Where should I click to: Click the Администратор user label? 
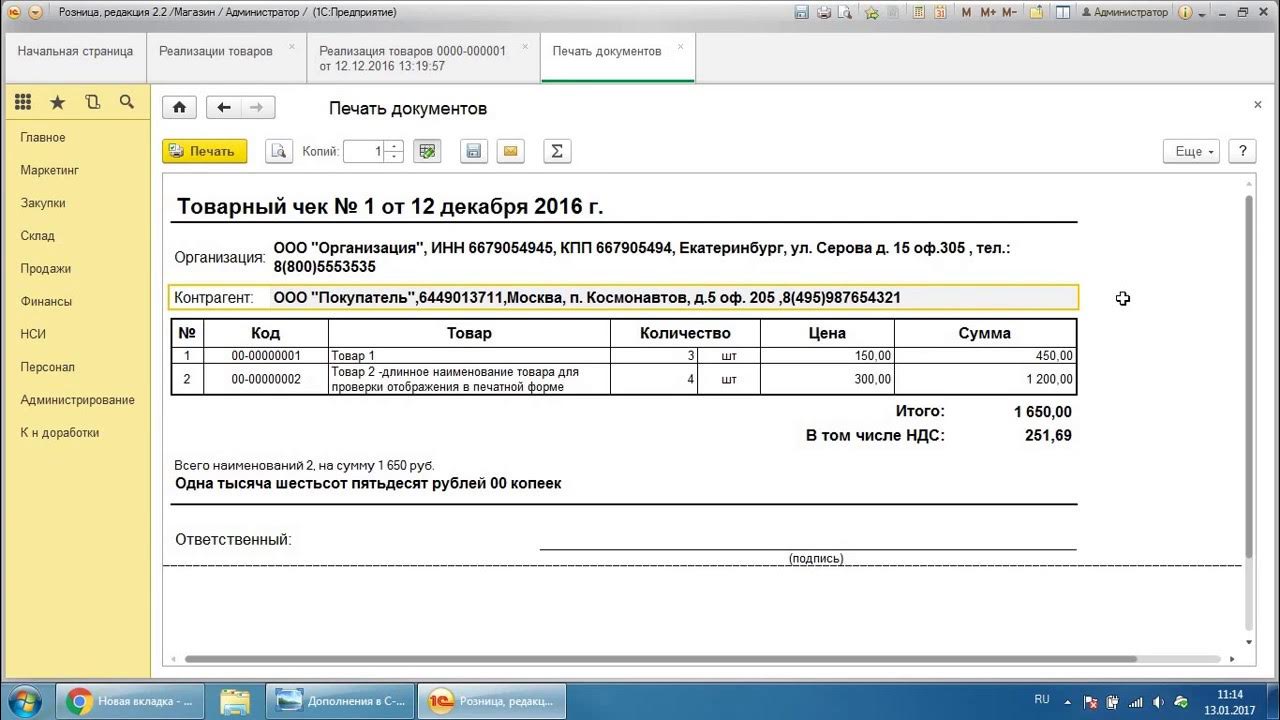1125,13
